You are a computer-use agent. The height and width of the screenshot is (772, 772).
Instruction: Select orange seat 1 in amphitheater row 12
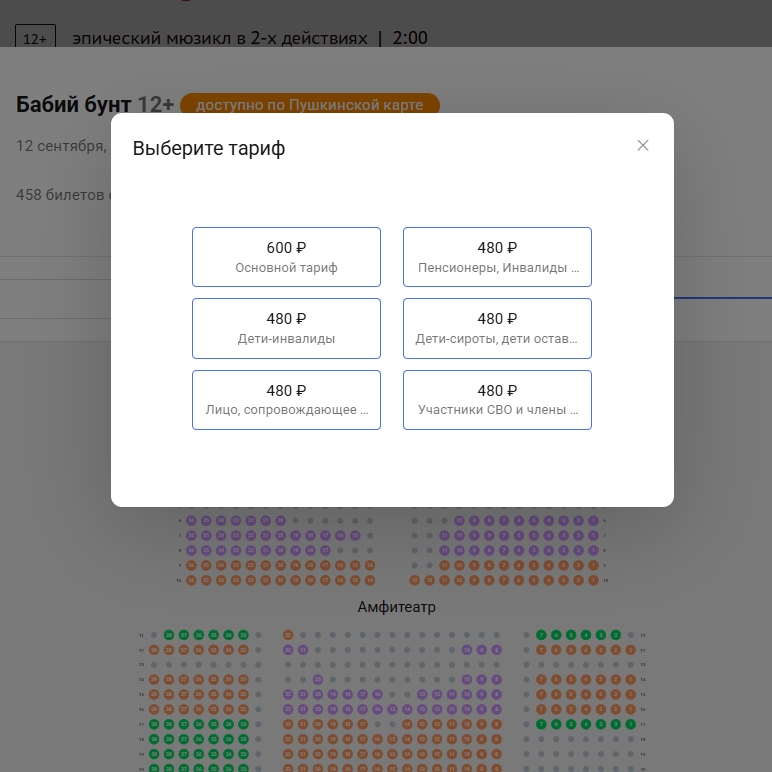pos(630,650)
